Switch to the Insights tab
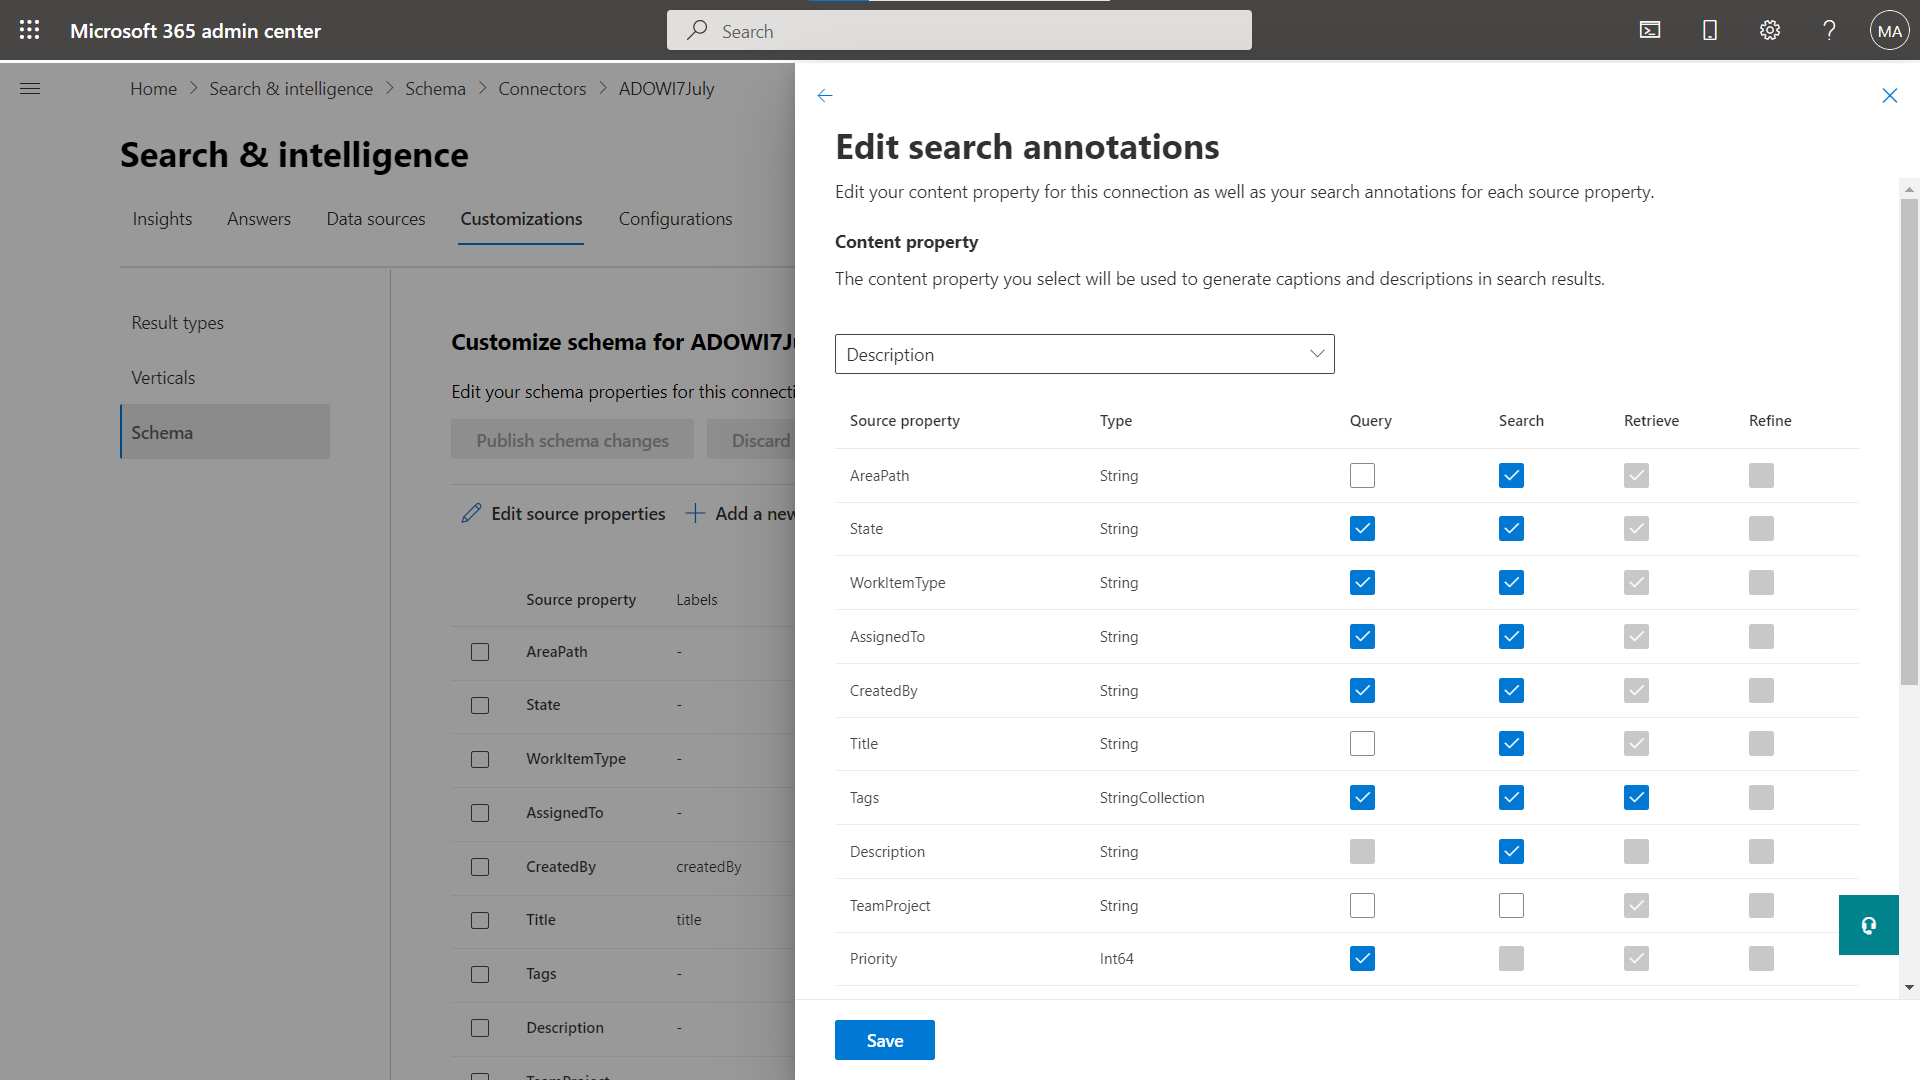Image resolution: width=1920 pixels, height=1080 pixels. (162, 218)
